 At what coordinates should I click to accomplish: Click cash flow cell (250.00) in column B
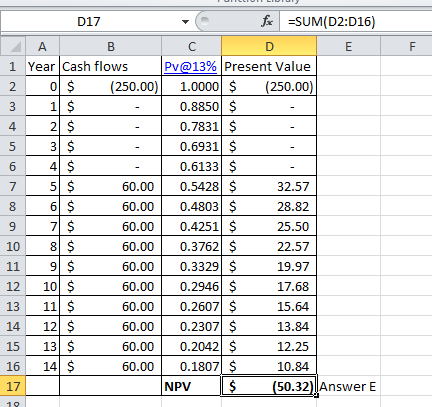[x=111, y=86]
